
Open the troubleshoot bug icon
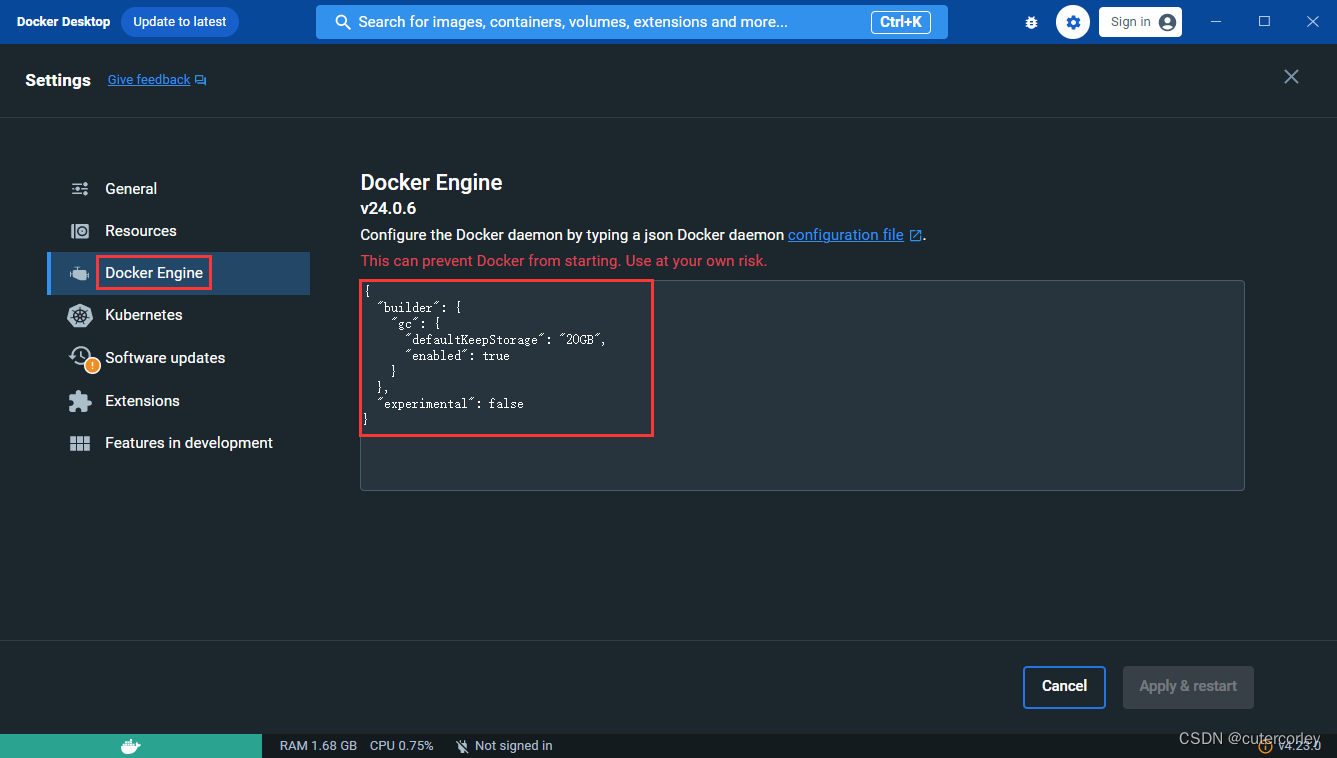(x=1032, y=22)
